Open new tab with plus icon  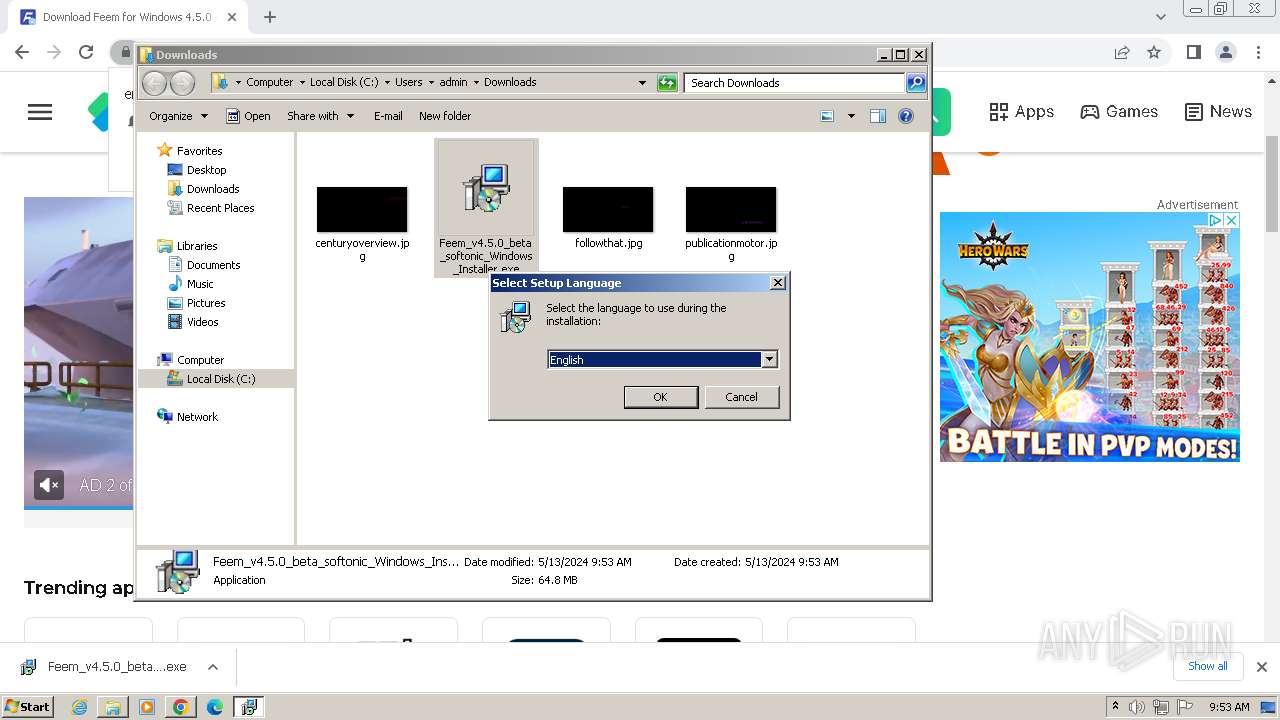pyautogui.click(x=270, y=17)
